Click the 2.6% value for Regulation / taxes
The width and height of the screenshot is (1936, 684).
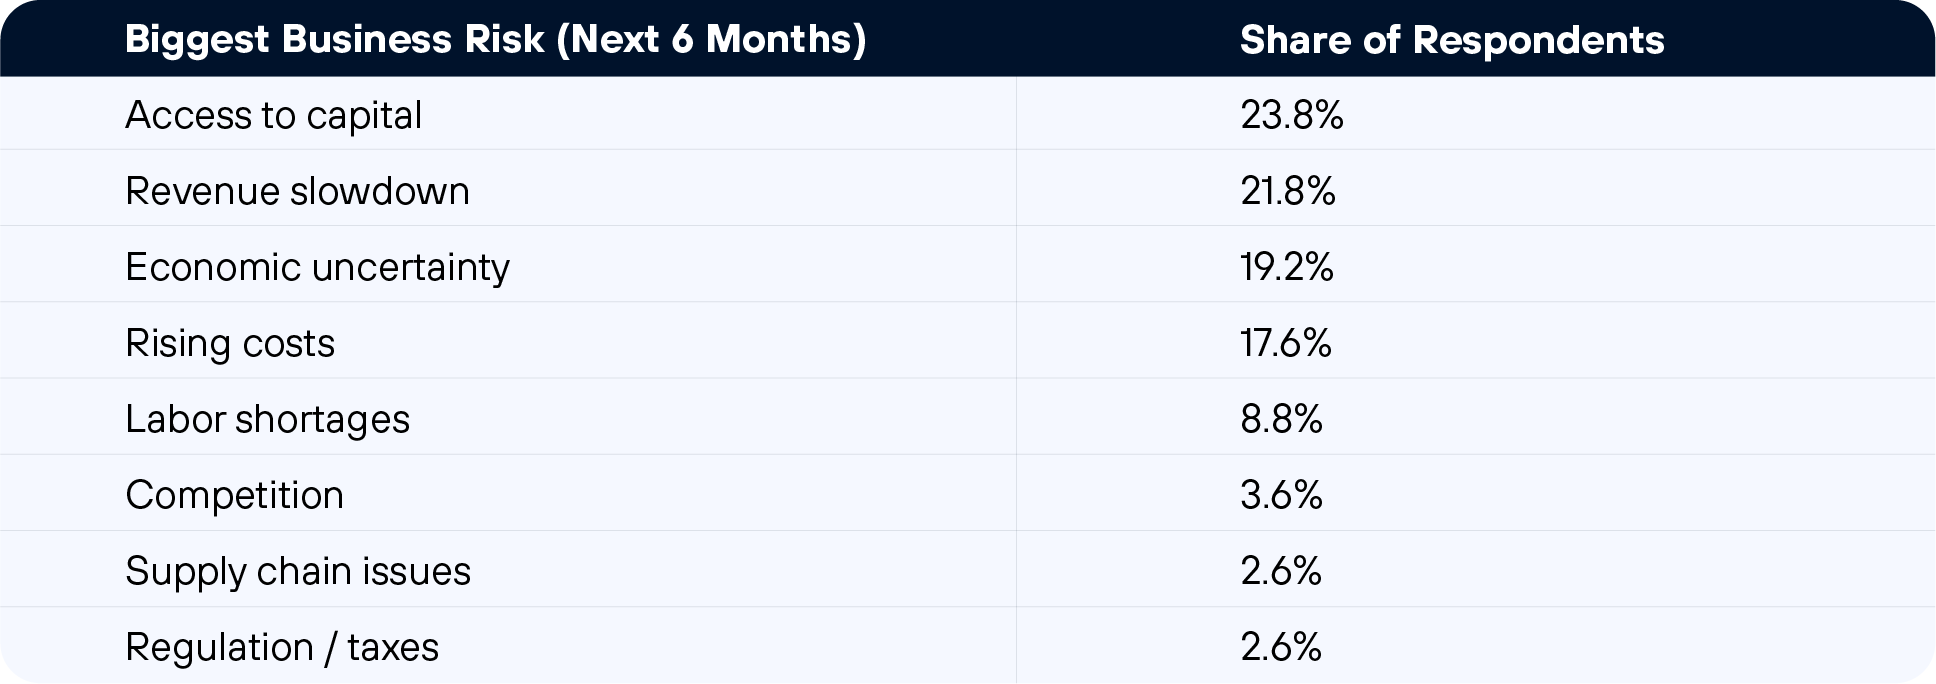(1280, 647)
